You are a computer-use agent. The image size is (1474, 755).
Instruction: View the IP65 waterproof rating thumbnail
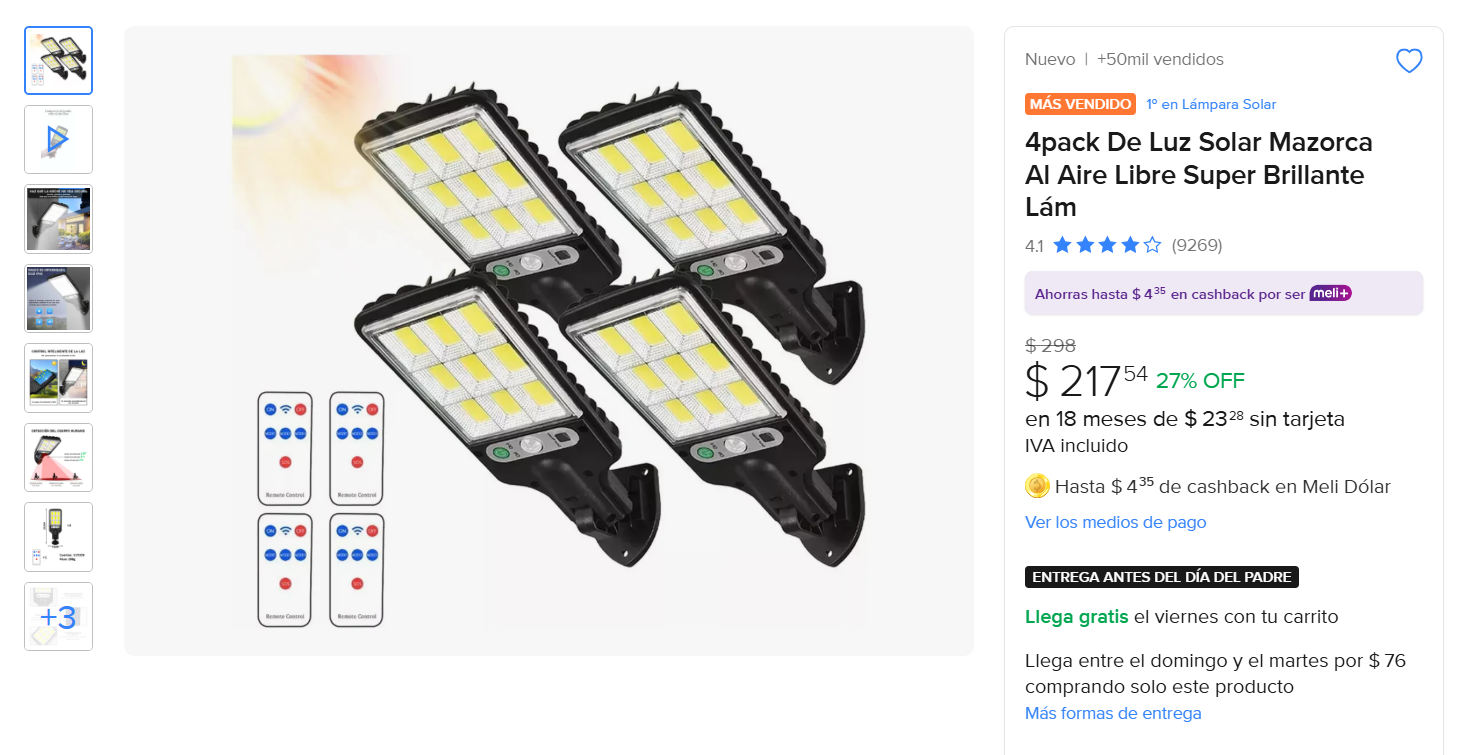[58, 298]
